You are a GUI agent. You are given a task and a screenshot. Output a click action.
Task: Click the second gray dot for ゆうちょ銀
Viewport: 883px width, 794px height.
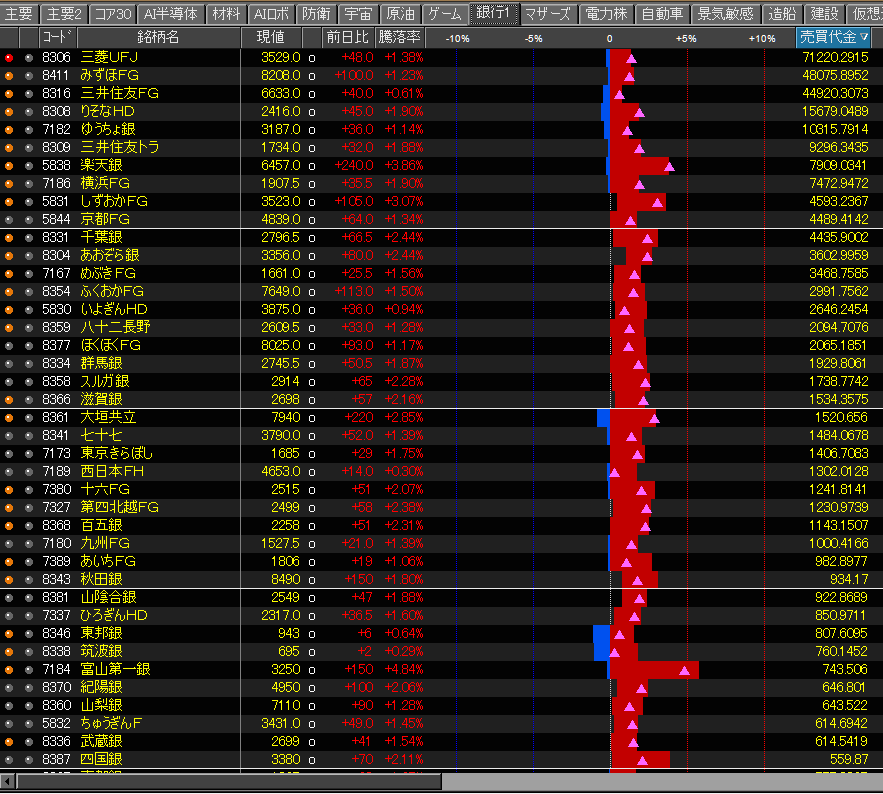pyautogui.click(x=29, y=130)
